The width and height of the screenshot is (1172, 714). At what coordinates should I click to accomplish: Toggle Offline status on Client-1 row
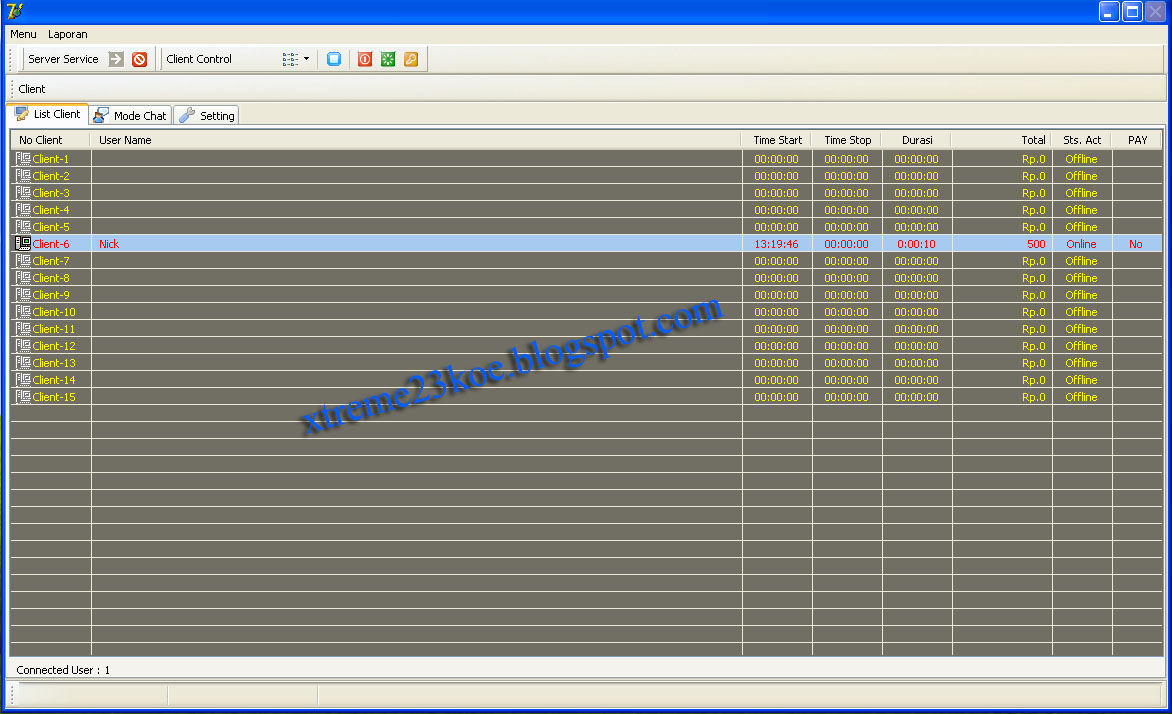(1081, 158)
